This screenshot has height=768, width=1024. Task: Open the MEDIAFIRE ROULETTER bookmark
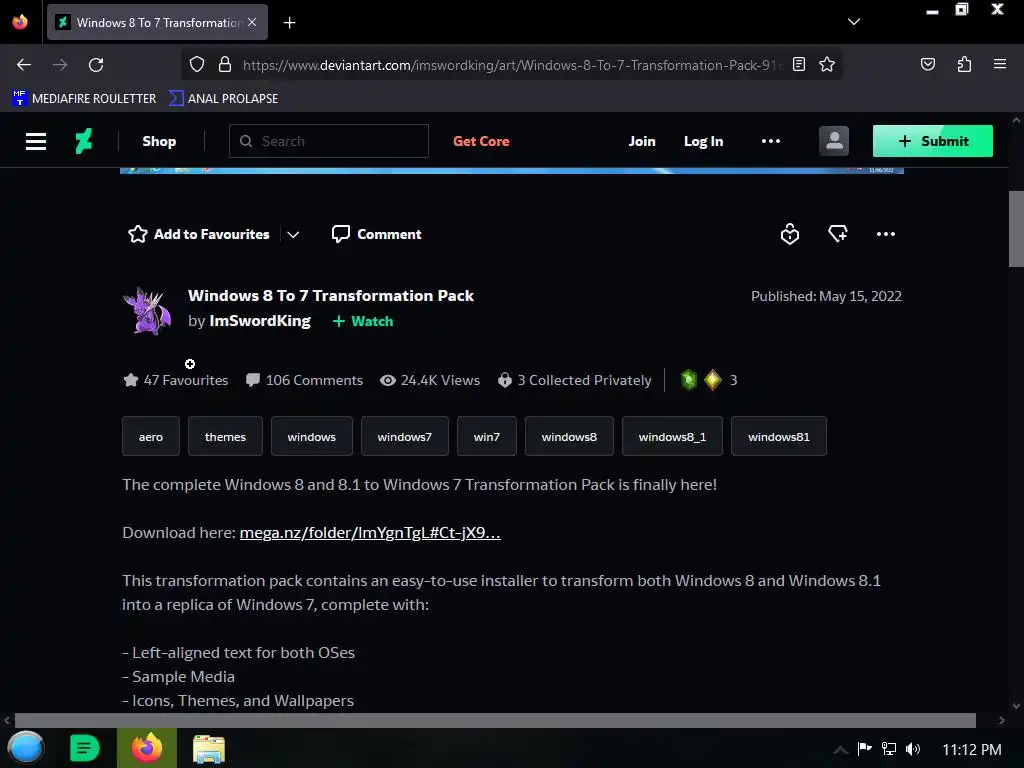(x=84, y=99)
